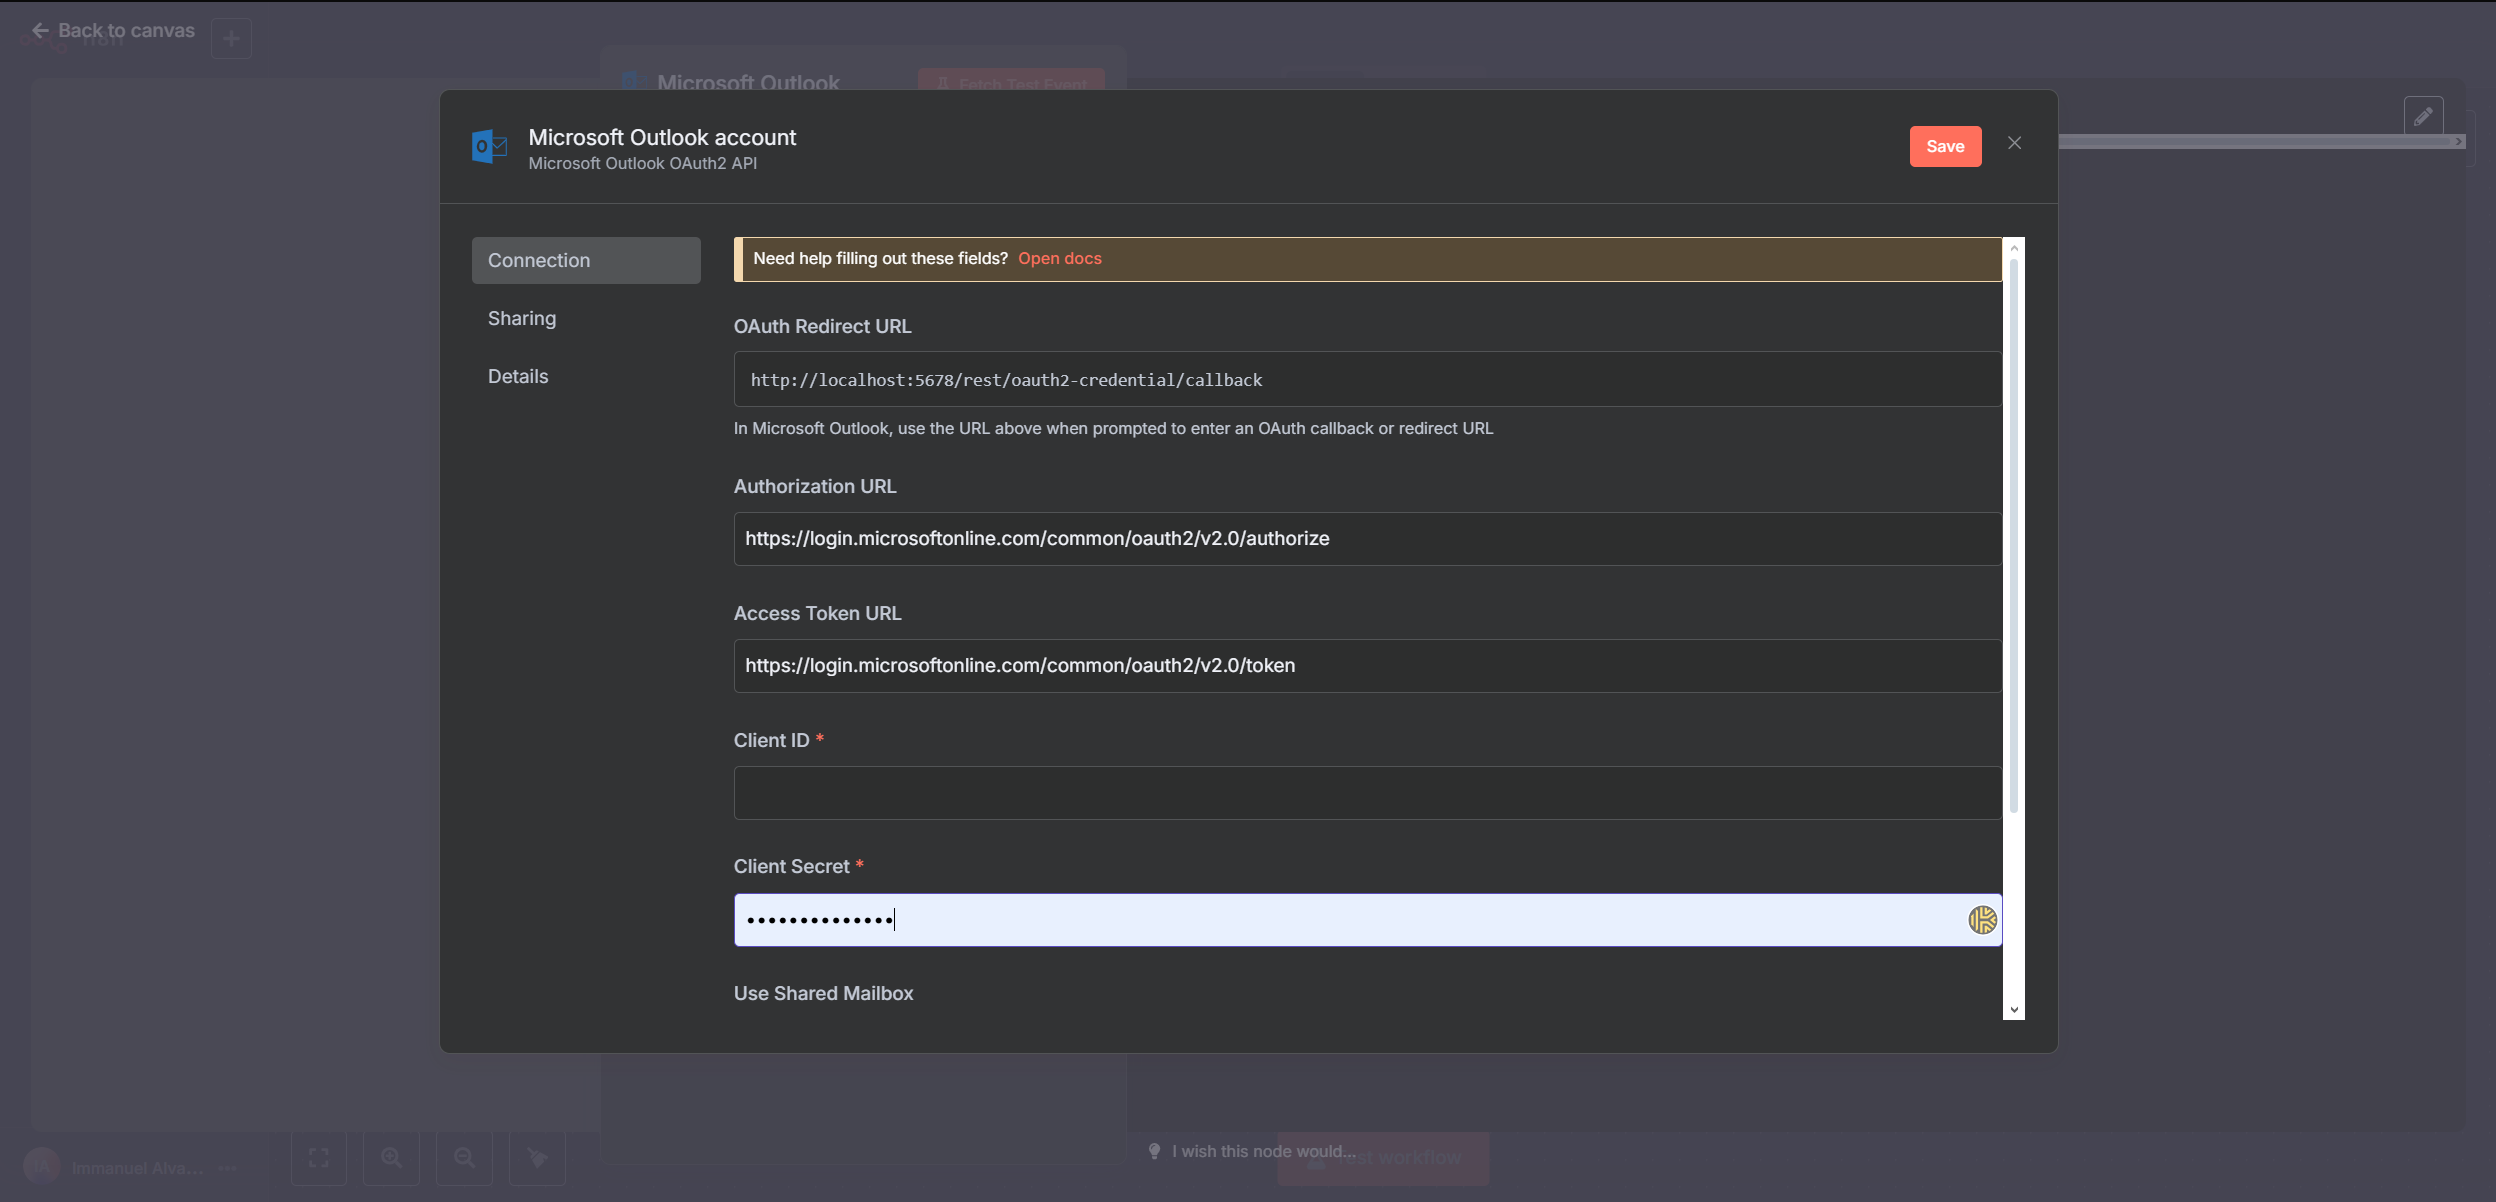
Task: Focus the Client ID input field
Action: [1366, 793]
